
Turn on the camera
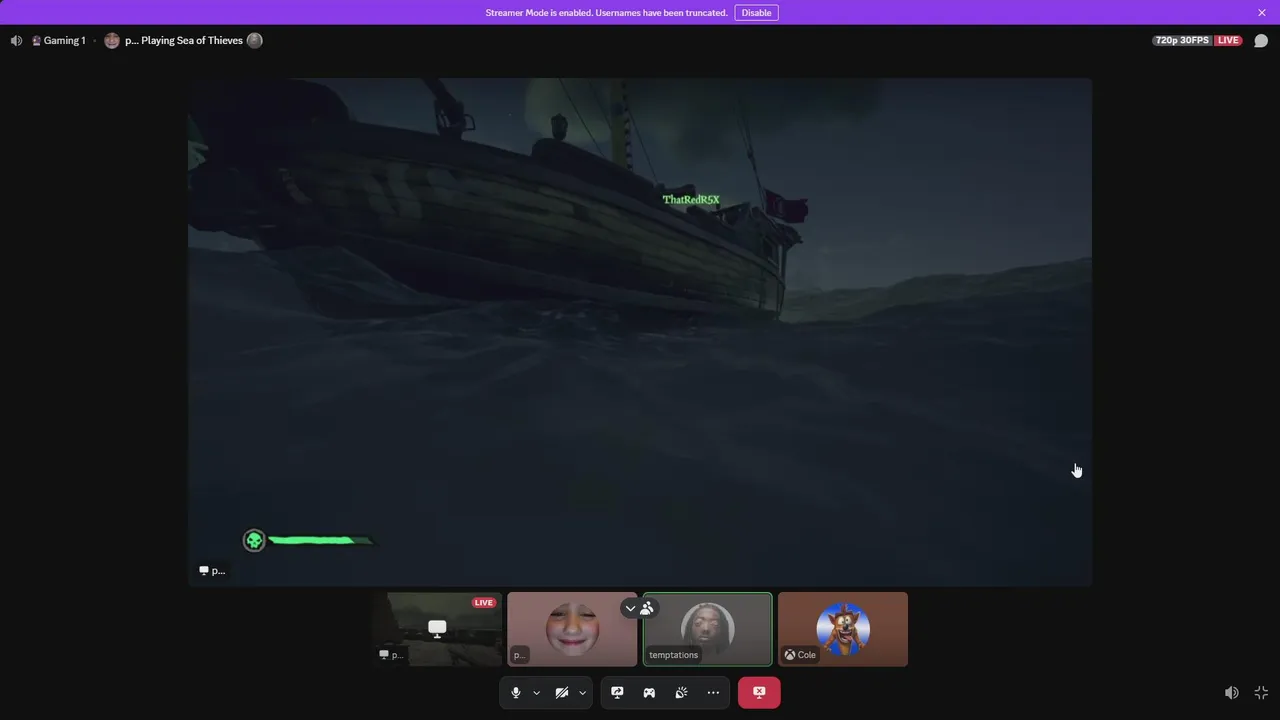tap(562, 692)
